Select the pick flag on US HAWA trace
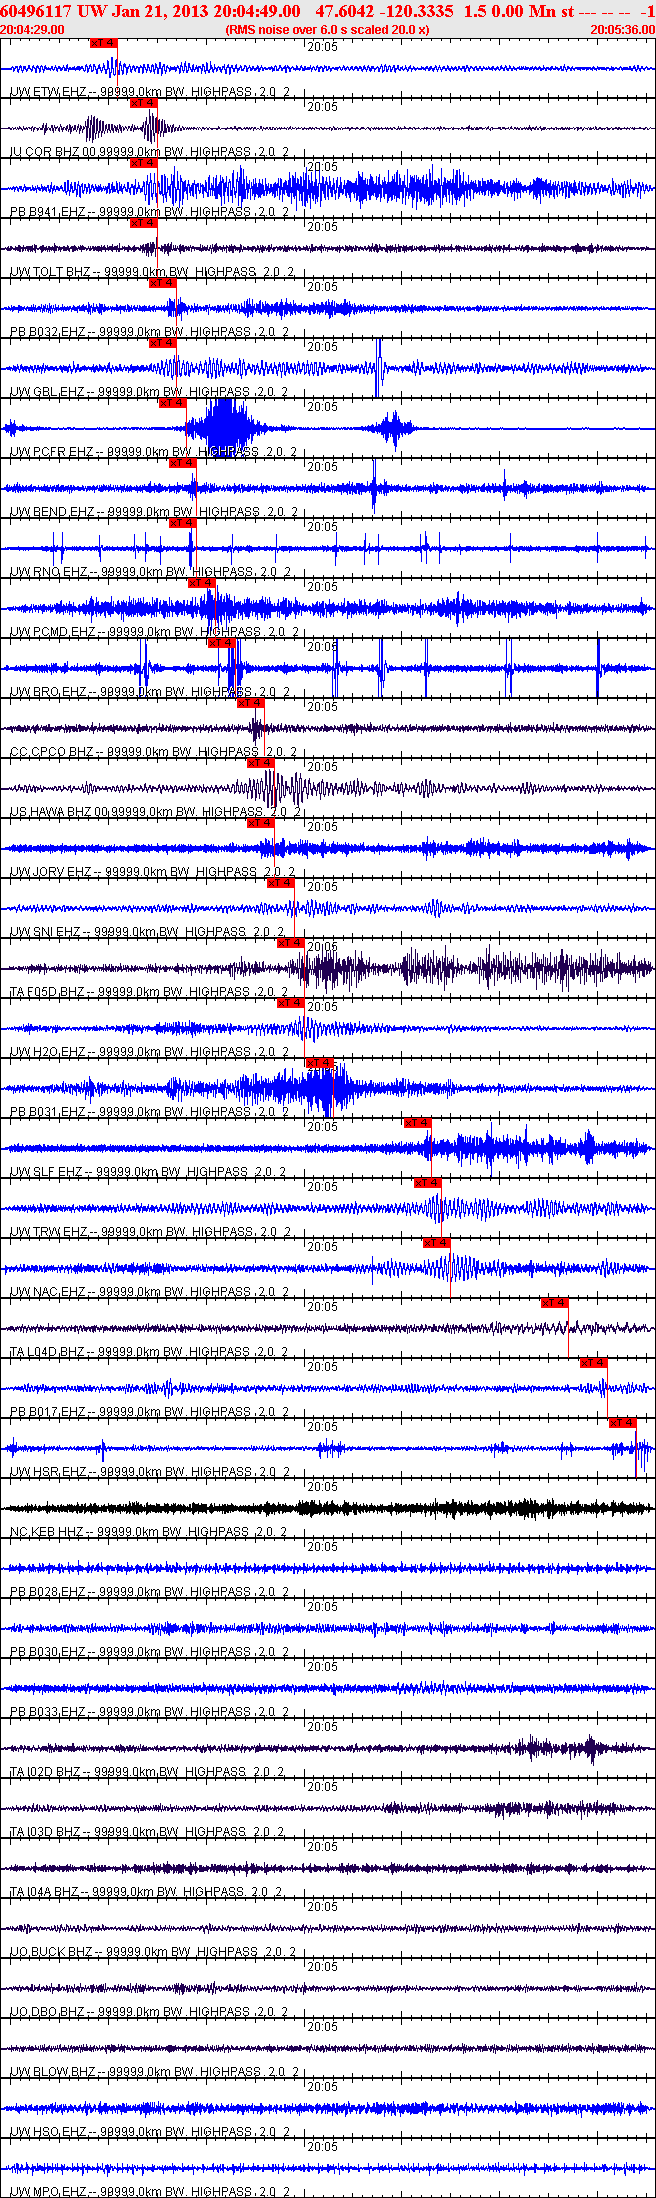Viewport: 656px width, 2198px height. pos(260,763)
